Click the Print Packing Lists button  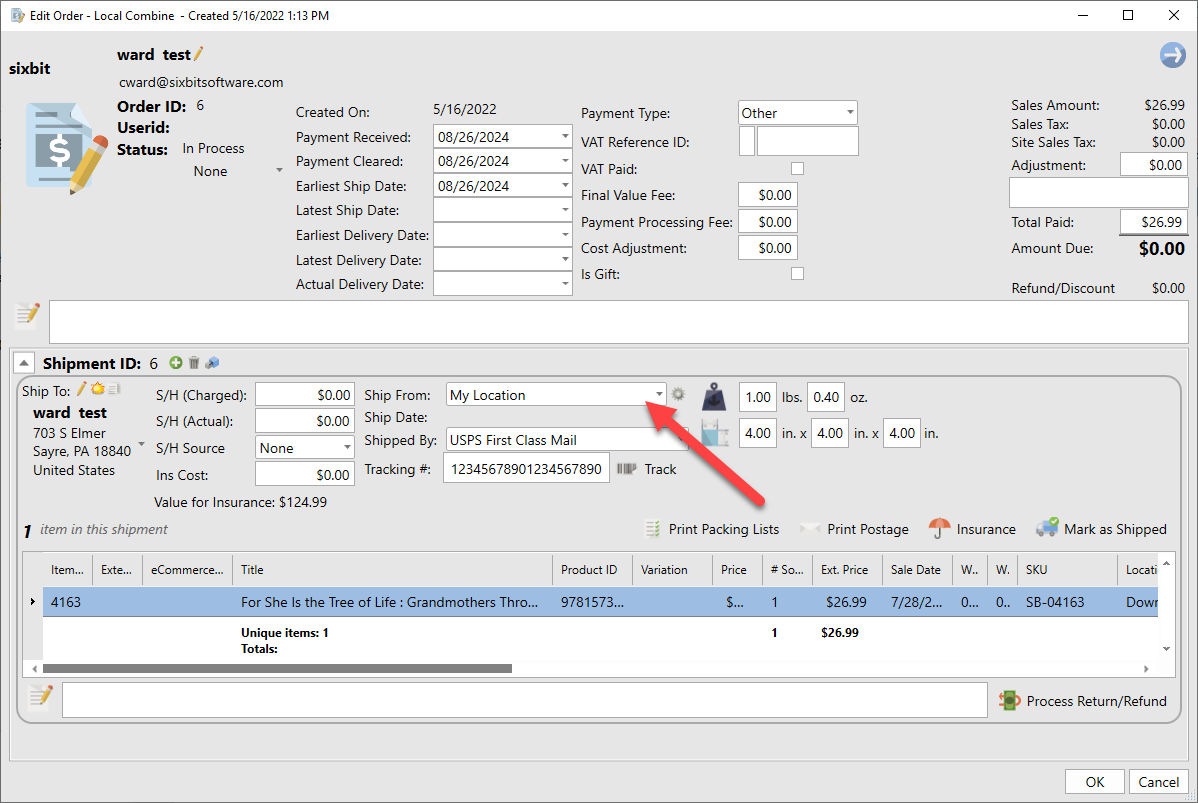(711, 529)
